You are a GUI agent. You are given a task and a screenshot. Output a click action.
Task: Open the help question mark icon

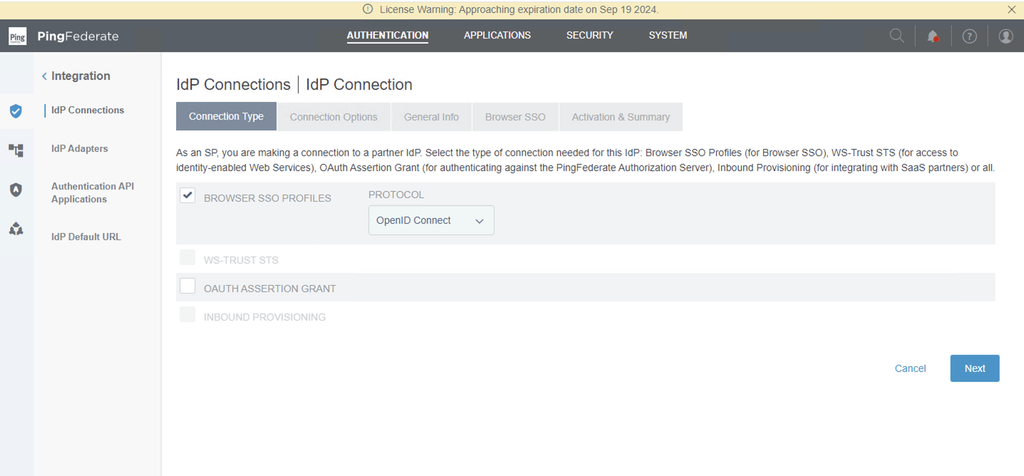(970, 37)
